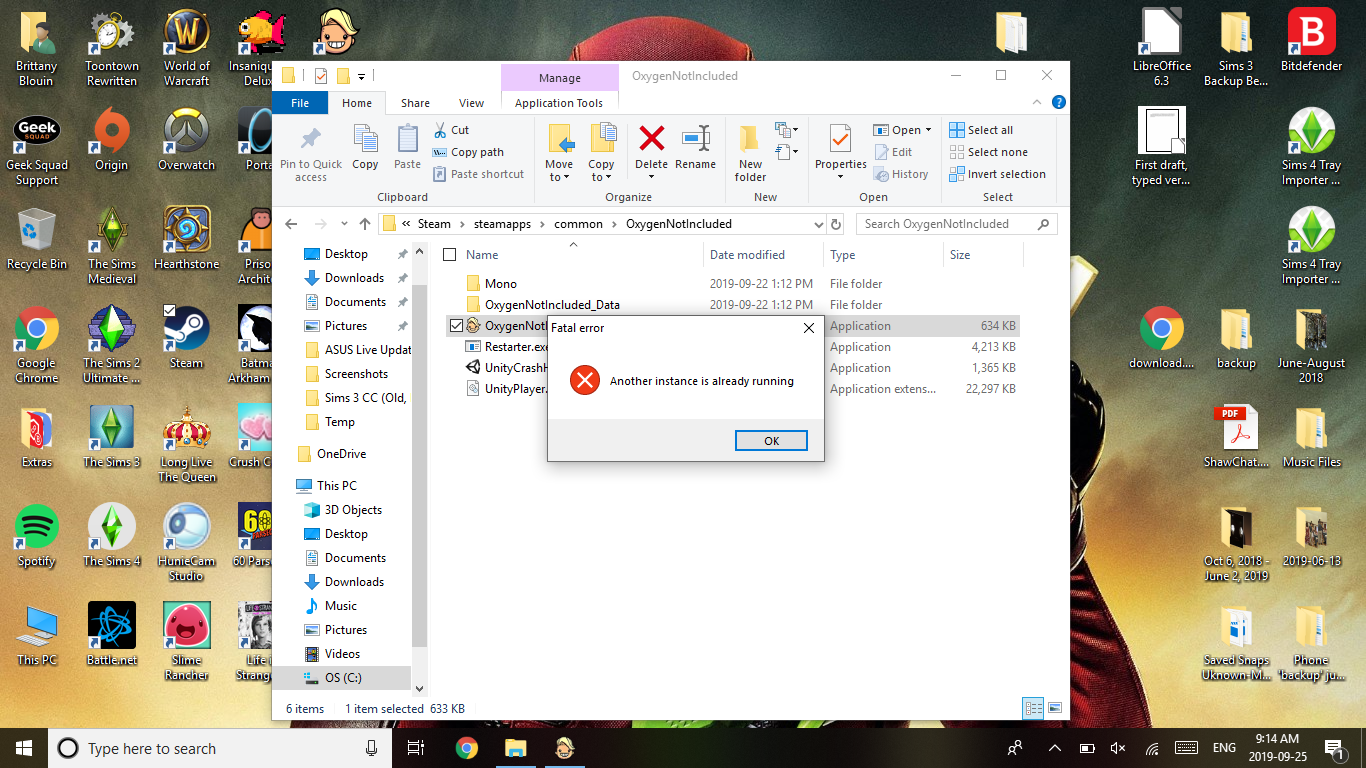The height and width of the screenshot is (768, 1366).
Task: Uncheck the checkbox beside the OxygenNotIncluded application
Action: (x=457, y=326)
